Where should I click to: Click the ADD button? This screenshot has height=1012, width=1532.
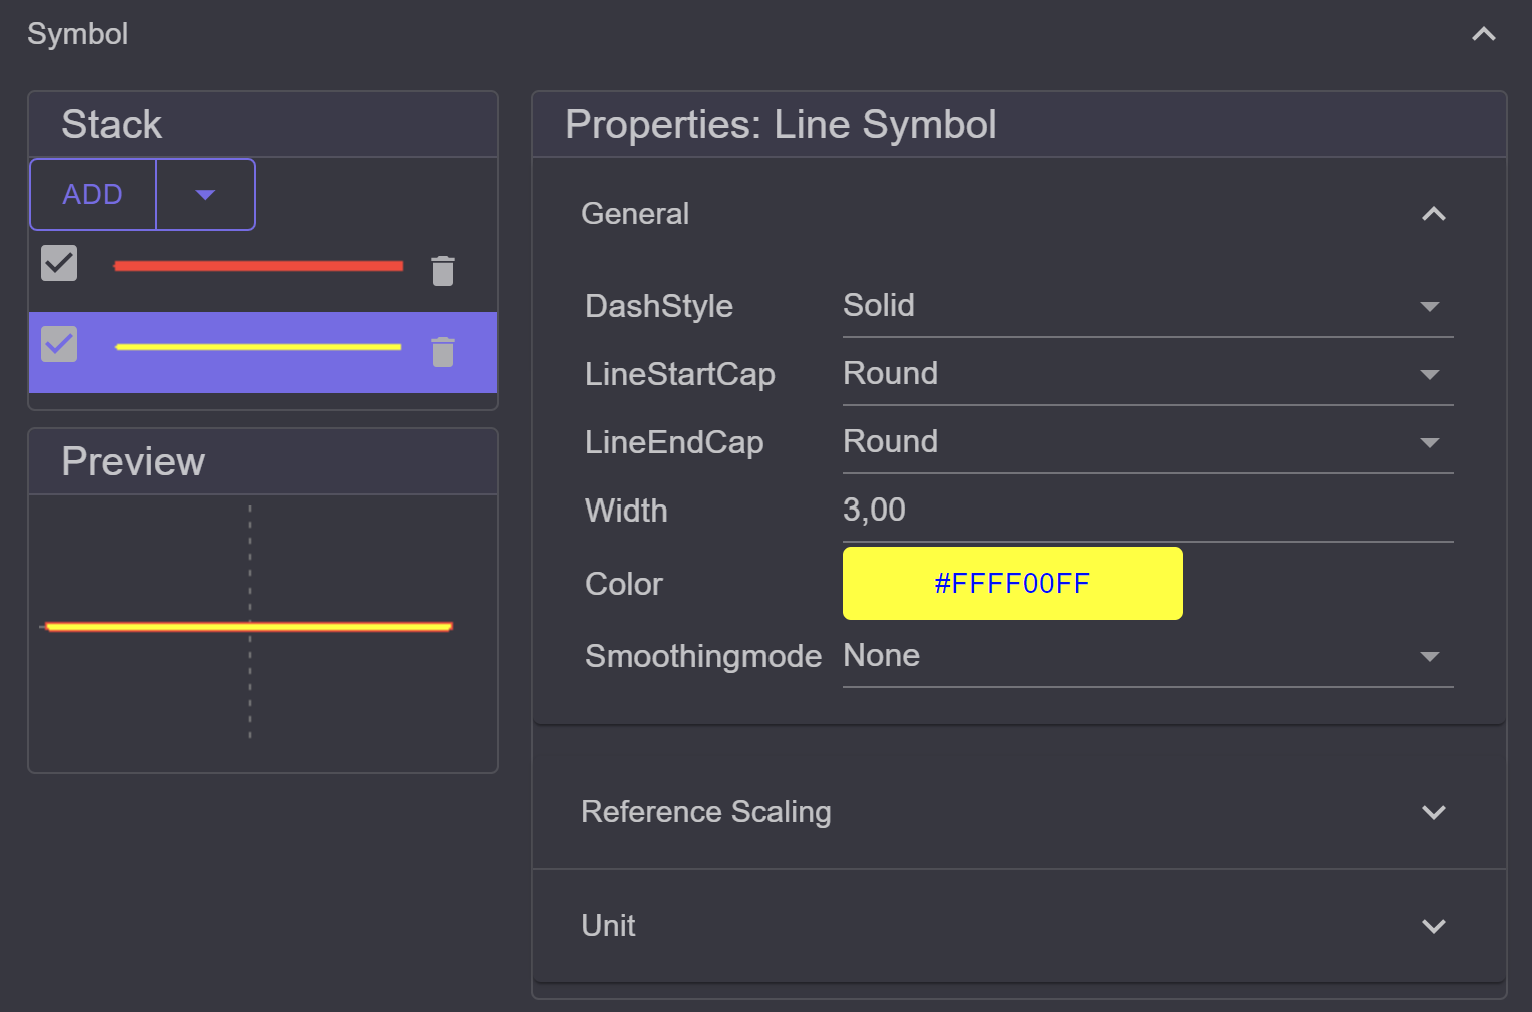pyautogui.click(x=93, y=194)
